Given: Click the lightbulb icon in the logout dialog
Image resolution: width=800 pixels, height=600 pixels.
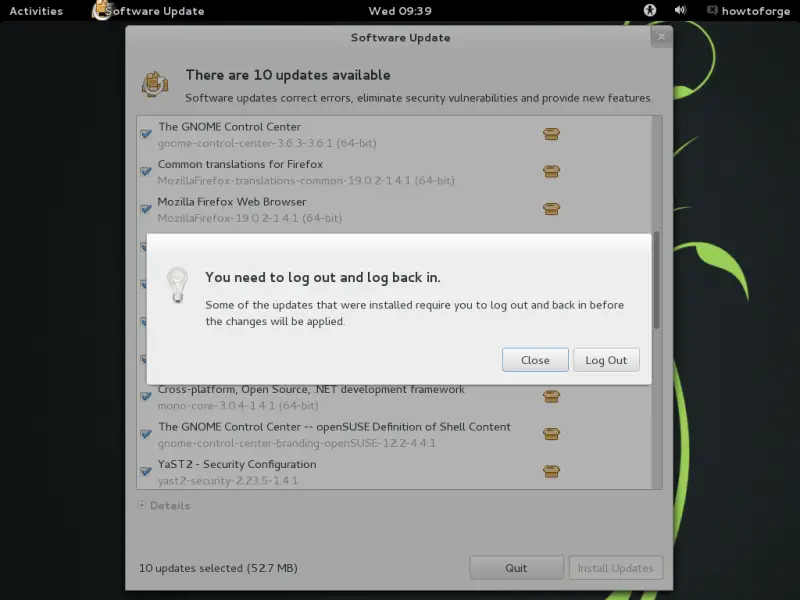Looking at the screenshot, I should tap(178, 285).
